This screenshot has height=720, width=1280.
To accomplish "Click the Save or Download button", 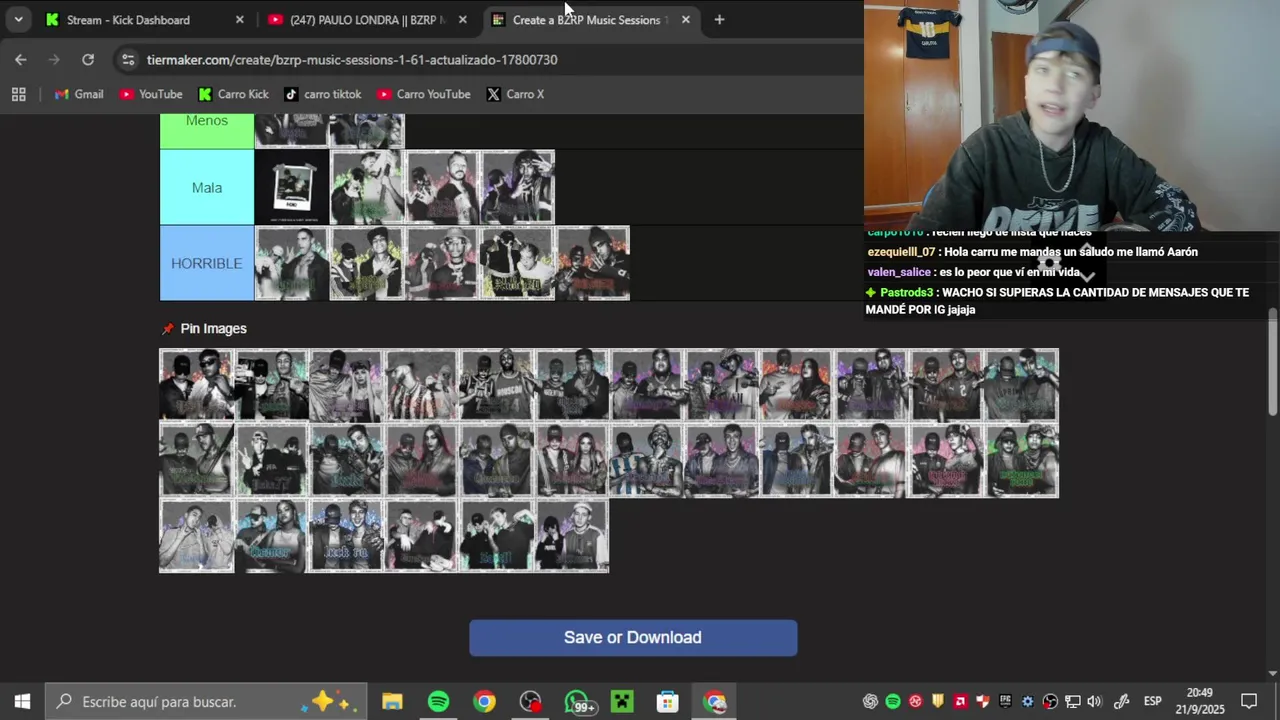I will pyautogui.click(x=633, y=638).
